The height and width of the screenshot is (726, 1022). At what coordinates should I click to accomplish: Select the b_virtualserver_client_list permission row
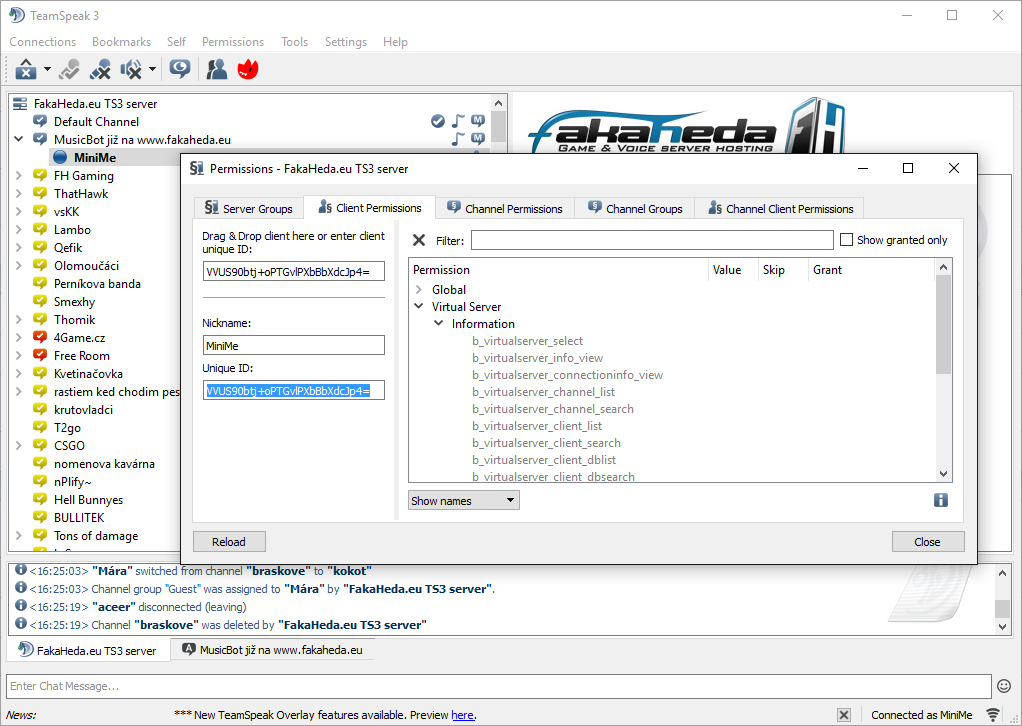(x=536, y=426)
